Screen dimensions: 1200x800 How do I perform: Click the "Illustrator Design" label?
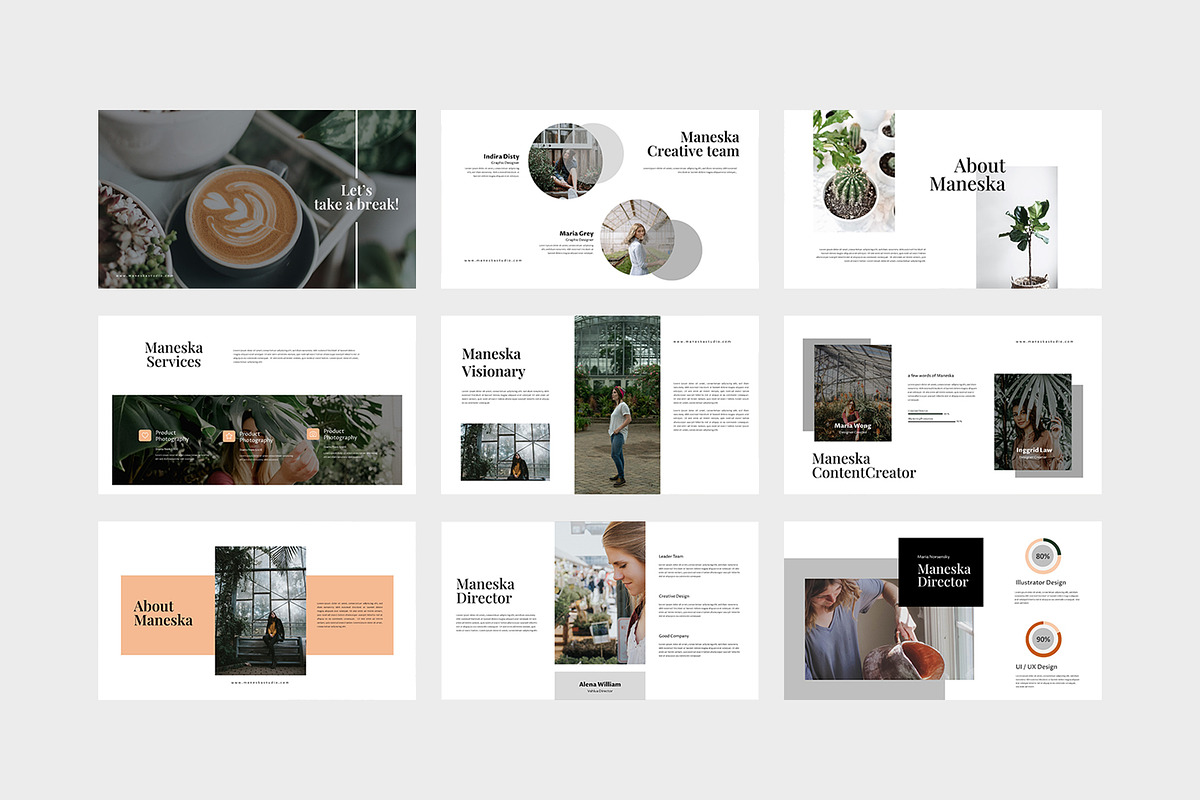[x=1041, y=582]
